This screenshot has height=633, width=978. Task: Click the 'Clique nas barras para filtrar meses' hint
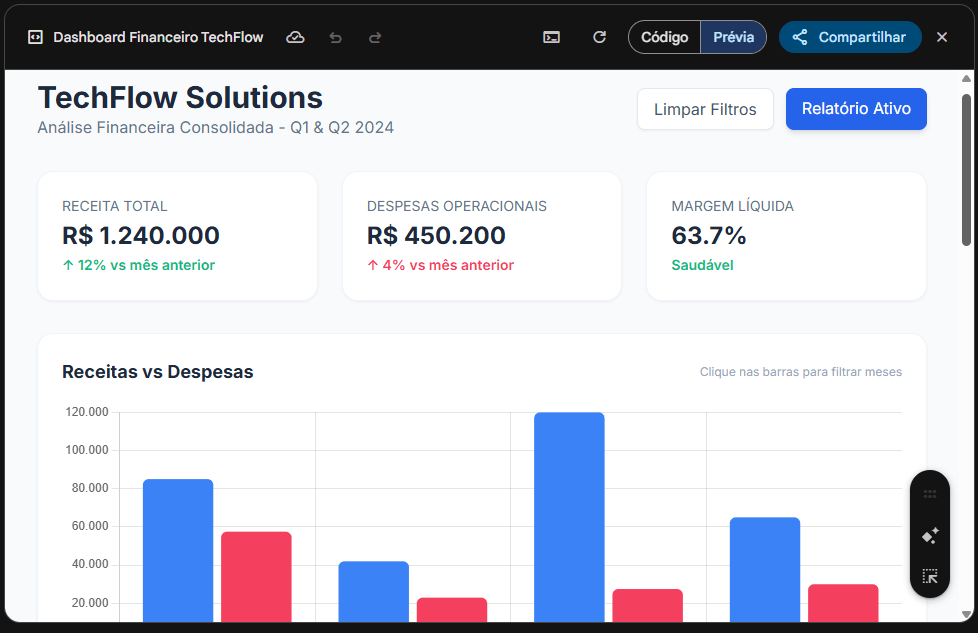pos(801,372)
